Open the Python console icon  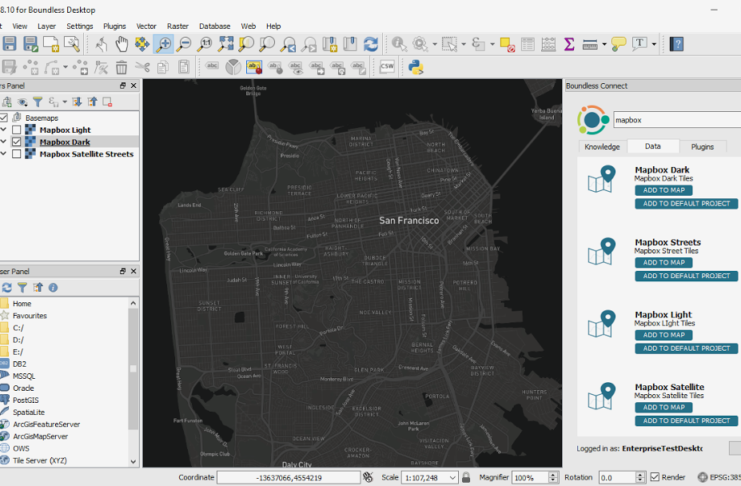click(x=416, y=67)
